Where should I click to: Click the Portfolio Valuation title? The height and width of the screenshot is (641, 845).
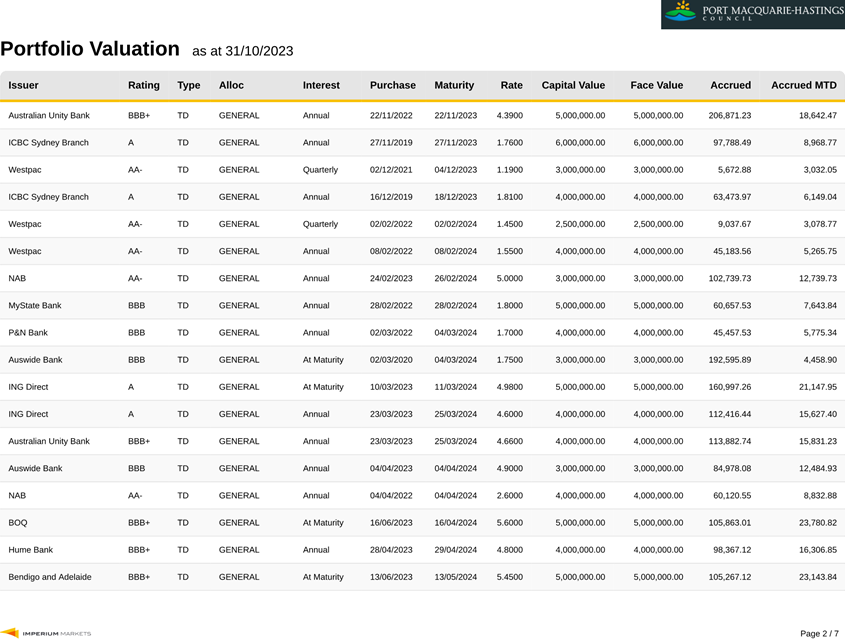pos(90,49)
